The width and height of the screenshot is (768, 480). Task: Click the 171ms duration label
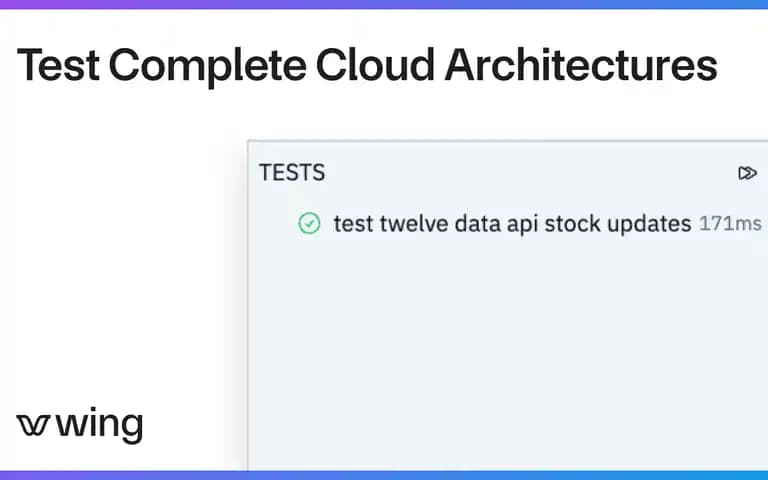coord(730,224)
